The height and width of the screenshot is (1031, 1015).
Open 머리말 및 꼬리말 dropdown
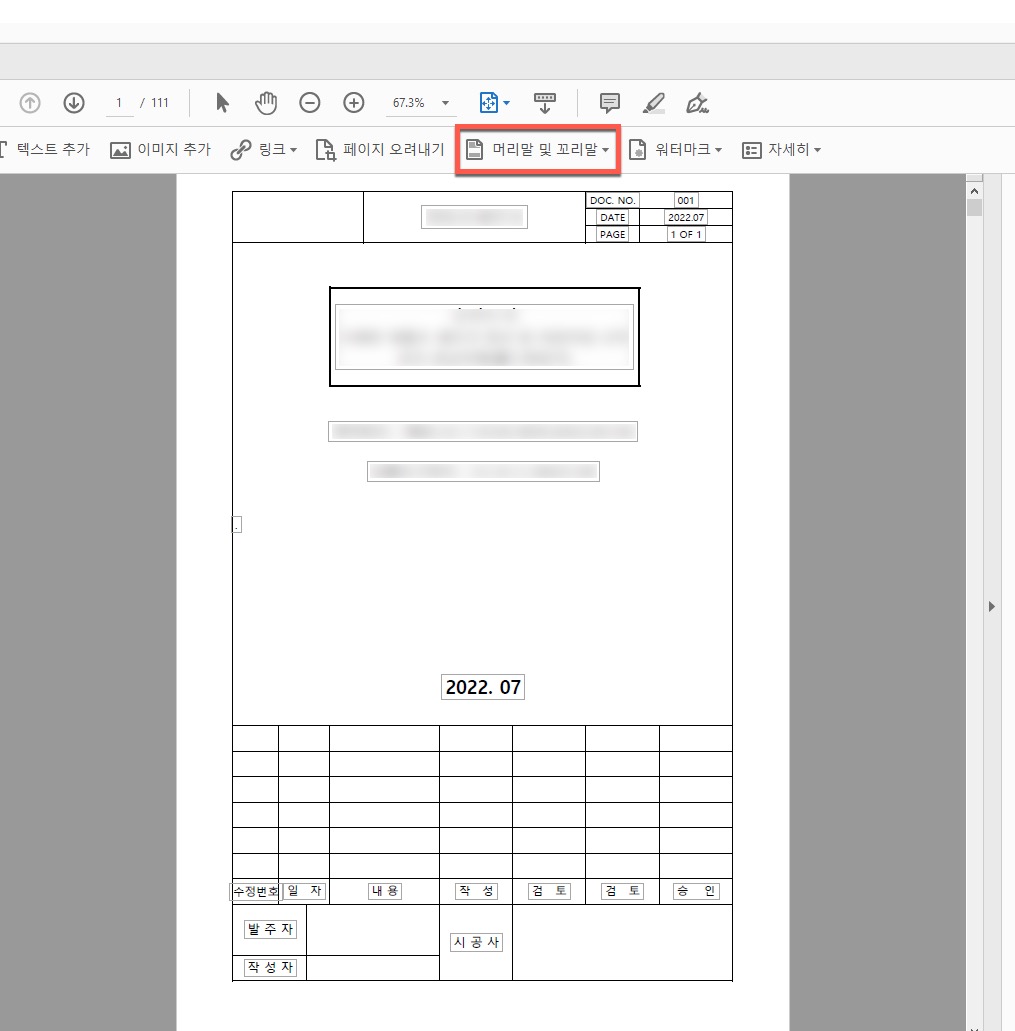[538, 149]
